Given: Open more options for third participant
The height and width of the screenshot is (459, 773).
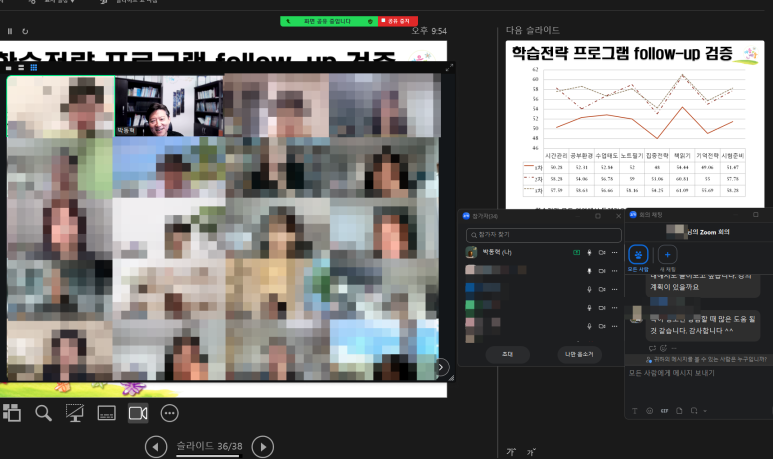Looking at the screenshot, I should (x=615, y=289).
